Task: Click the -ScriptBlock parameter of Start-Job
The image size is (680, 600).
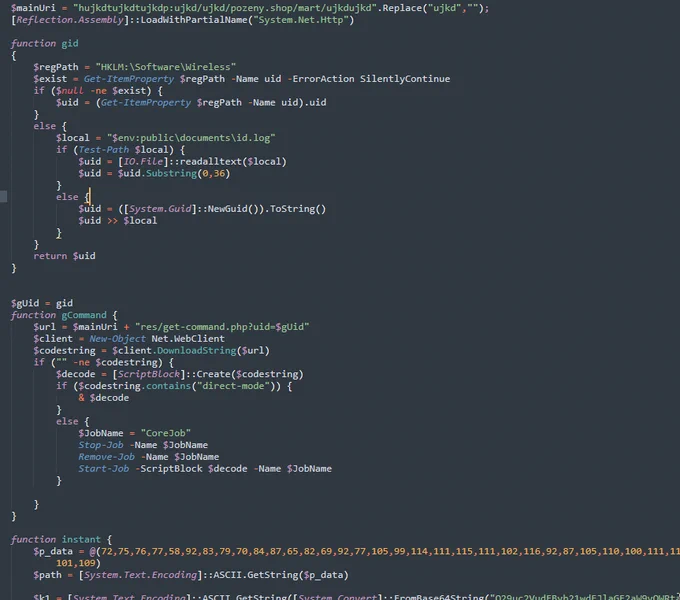Action: click(169, 469)
